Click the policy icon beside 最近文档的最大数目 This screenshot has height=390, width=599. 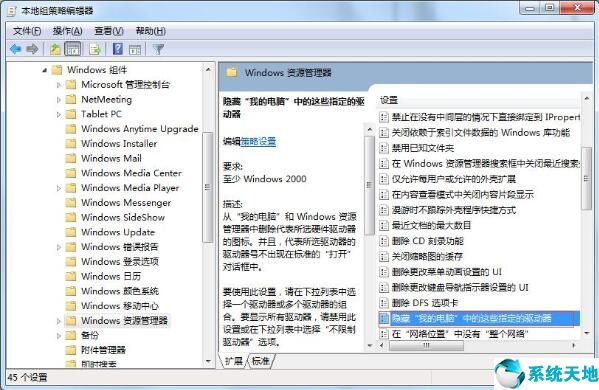pyautogui.click(x=384, y=225)
